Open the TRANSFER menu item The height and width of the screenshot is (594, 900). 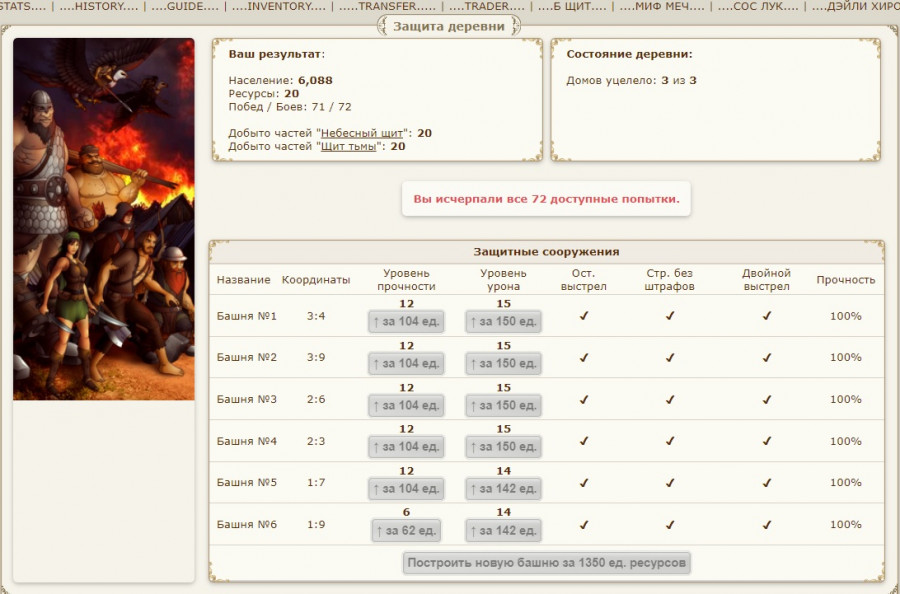(387, 6)
